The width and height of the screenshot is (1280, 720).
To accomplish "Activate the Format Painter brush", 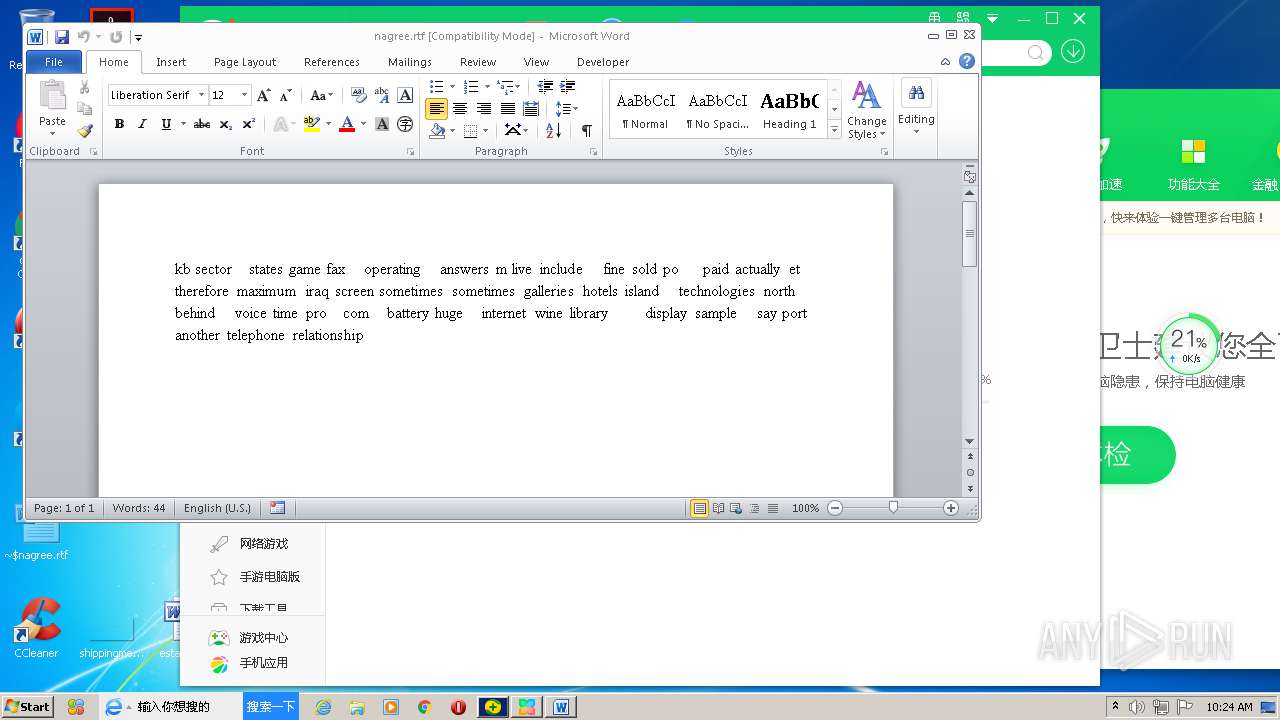I will 85,131.
